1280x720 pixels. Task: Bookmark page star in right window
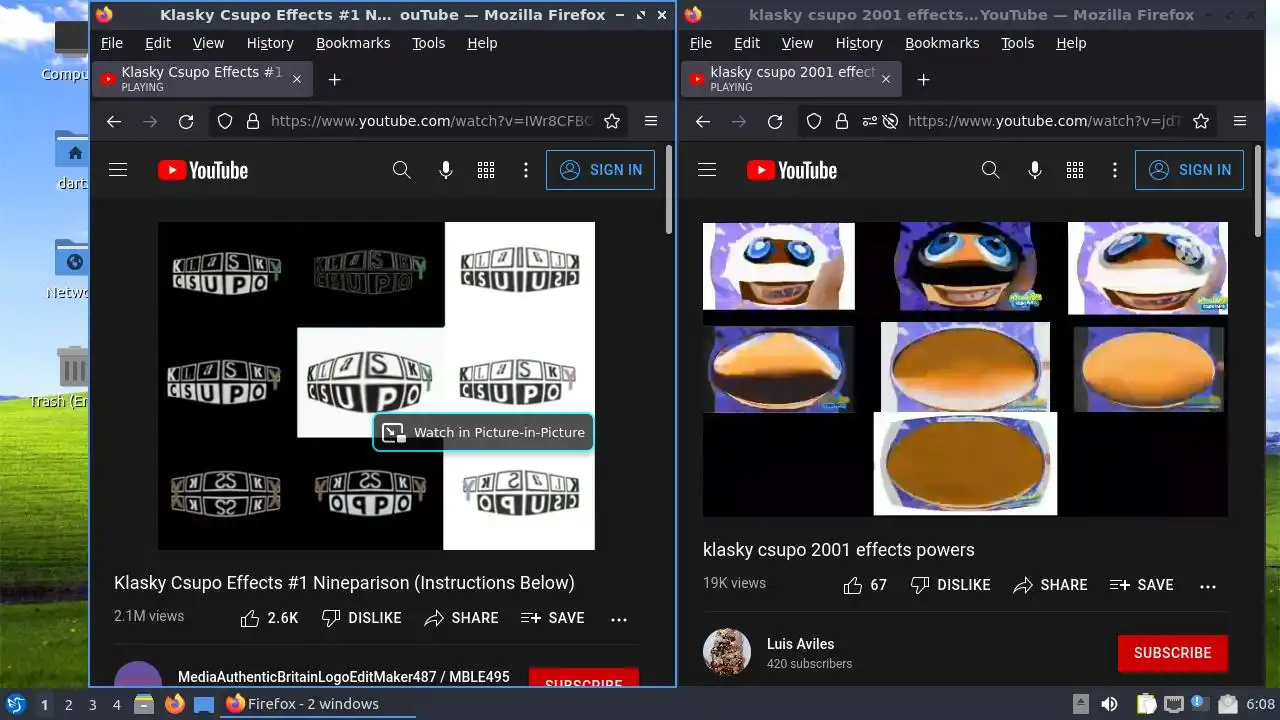[1201, 121]
